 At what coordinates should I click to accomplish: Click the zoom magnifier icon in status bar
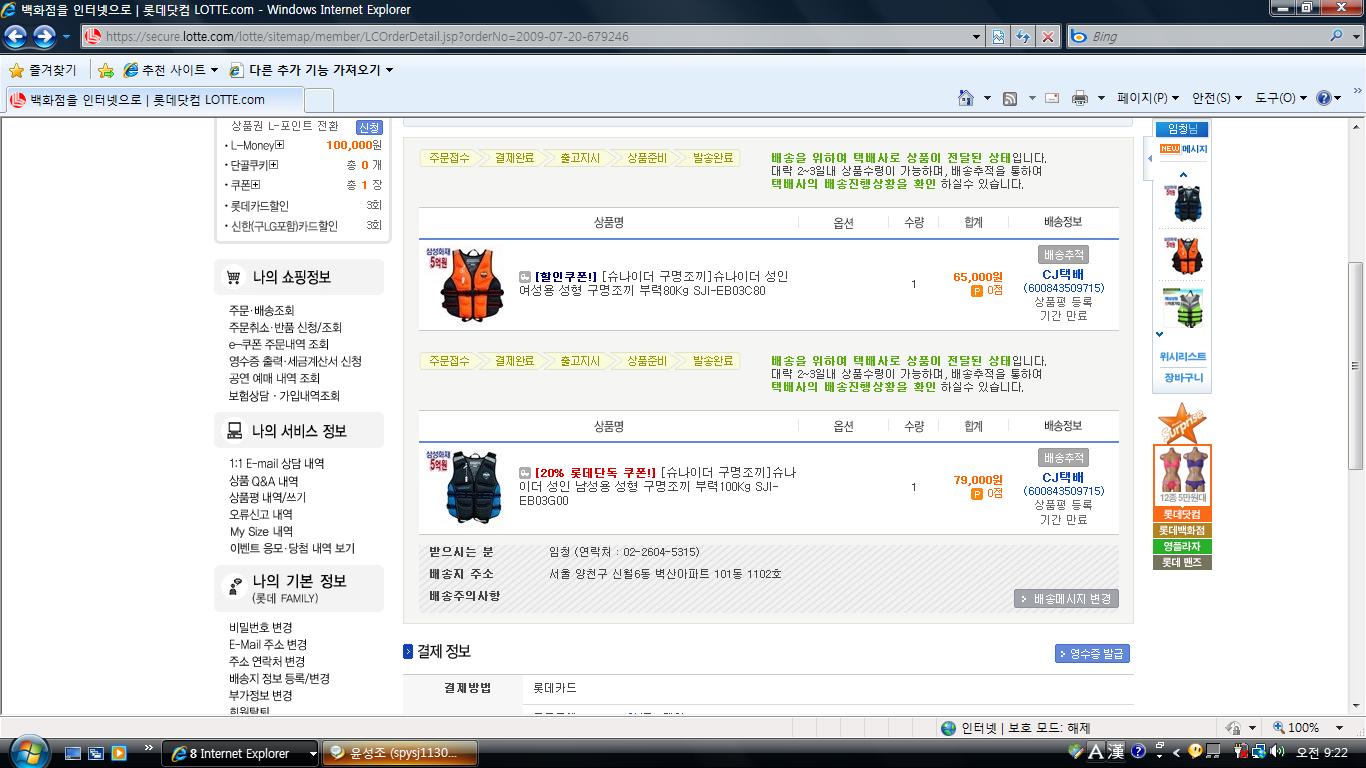tap(1280, 728)
